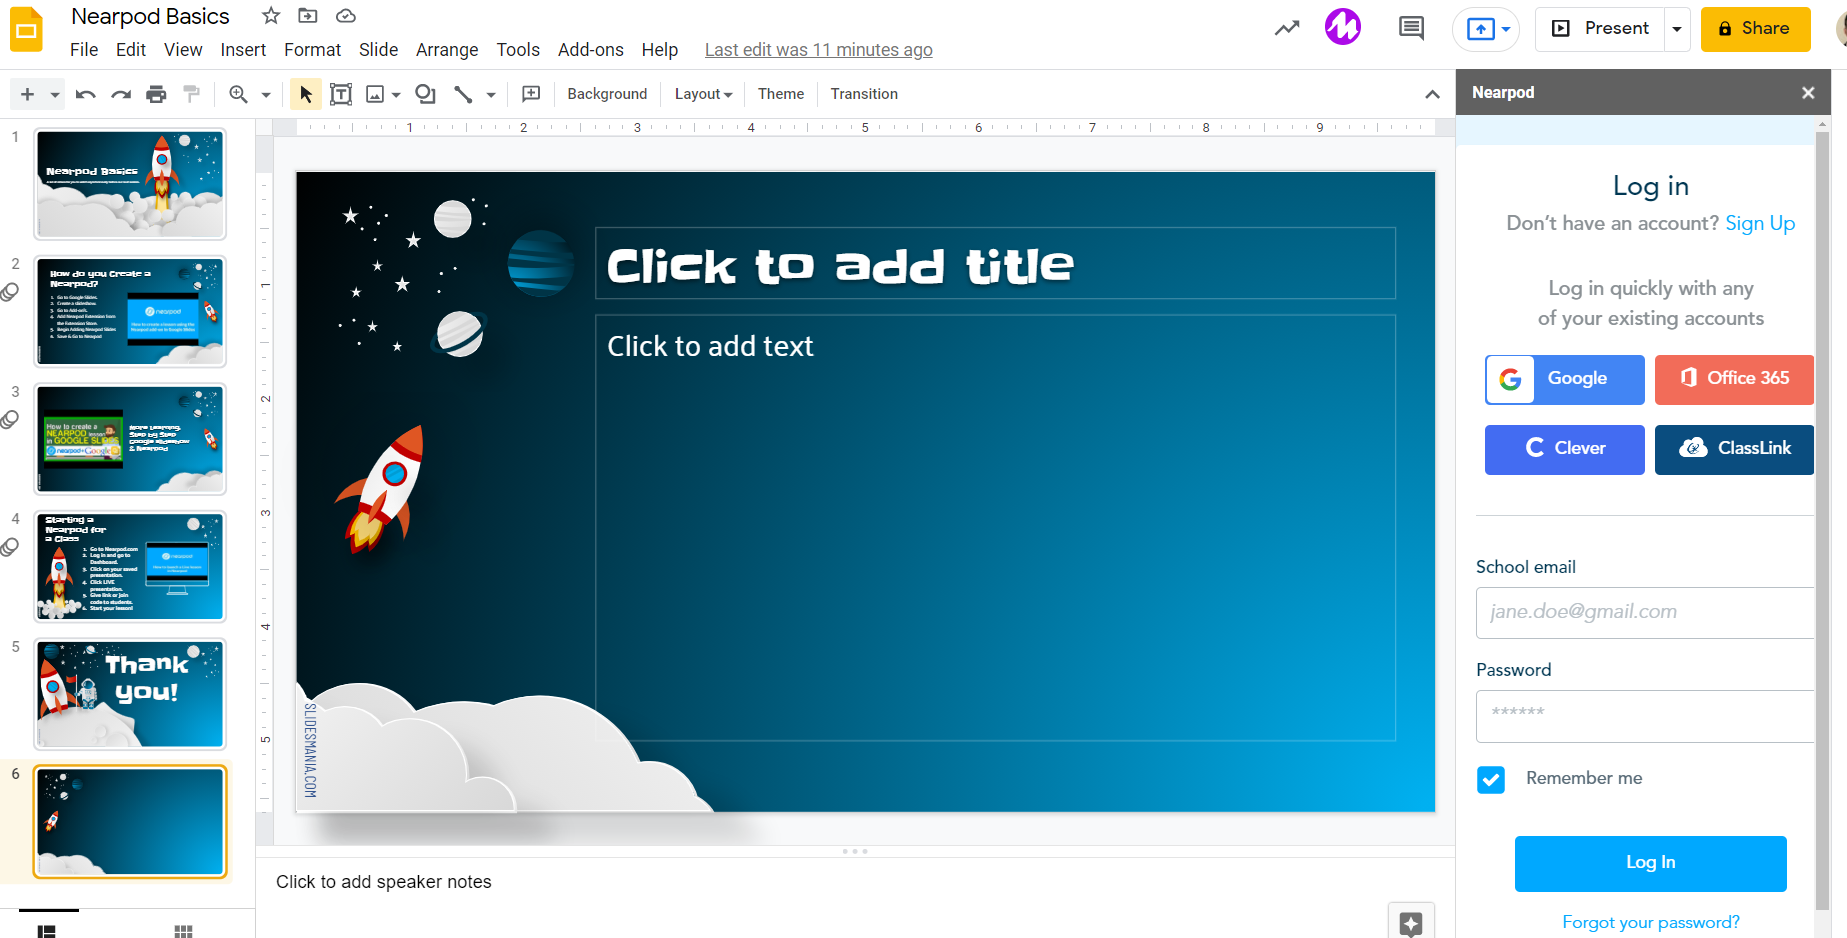1847x938 pixels.
Task: Select the text box tool
Action: click(x=341, y=94)
